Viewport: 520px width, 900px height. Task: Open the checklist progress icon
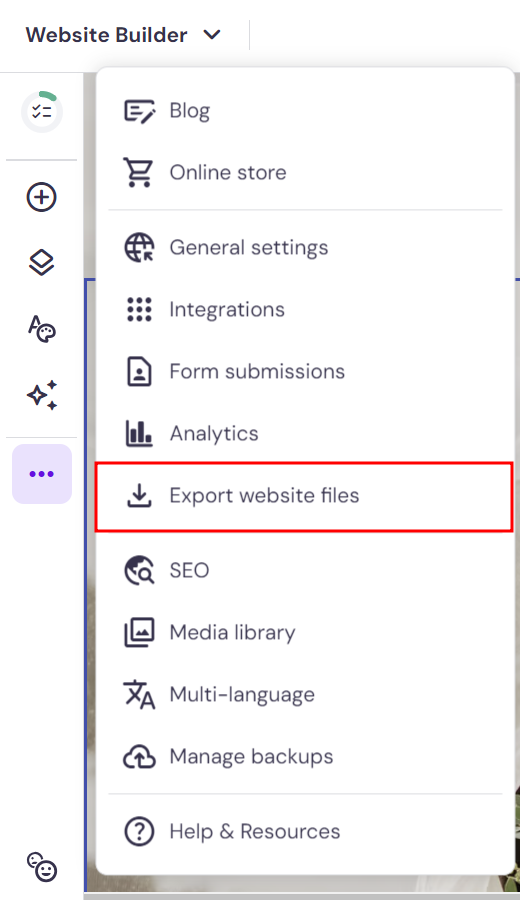42,111
